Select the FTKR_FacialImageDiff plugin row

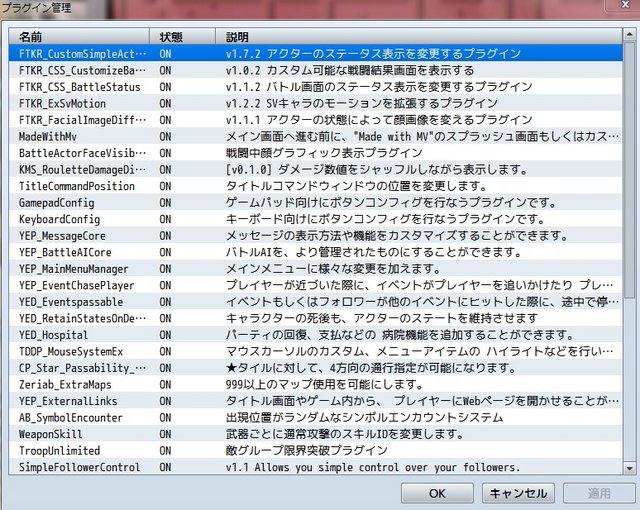click(x=316, y=120)
